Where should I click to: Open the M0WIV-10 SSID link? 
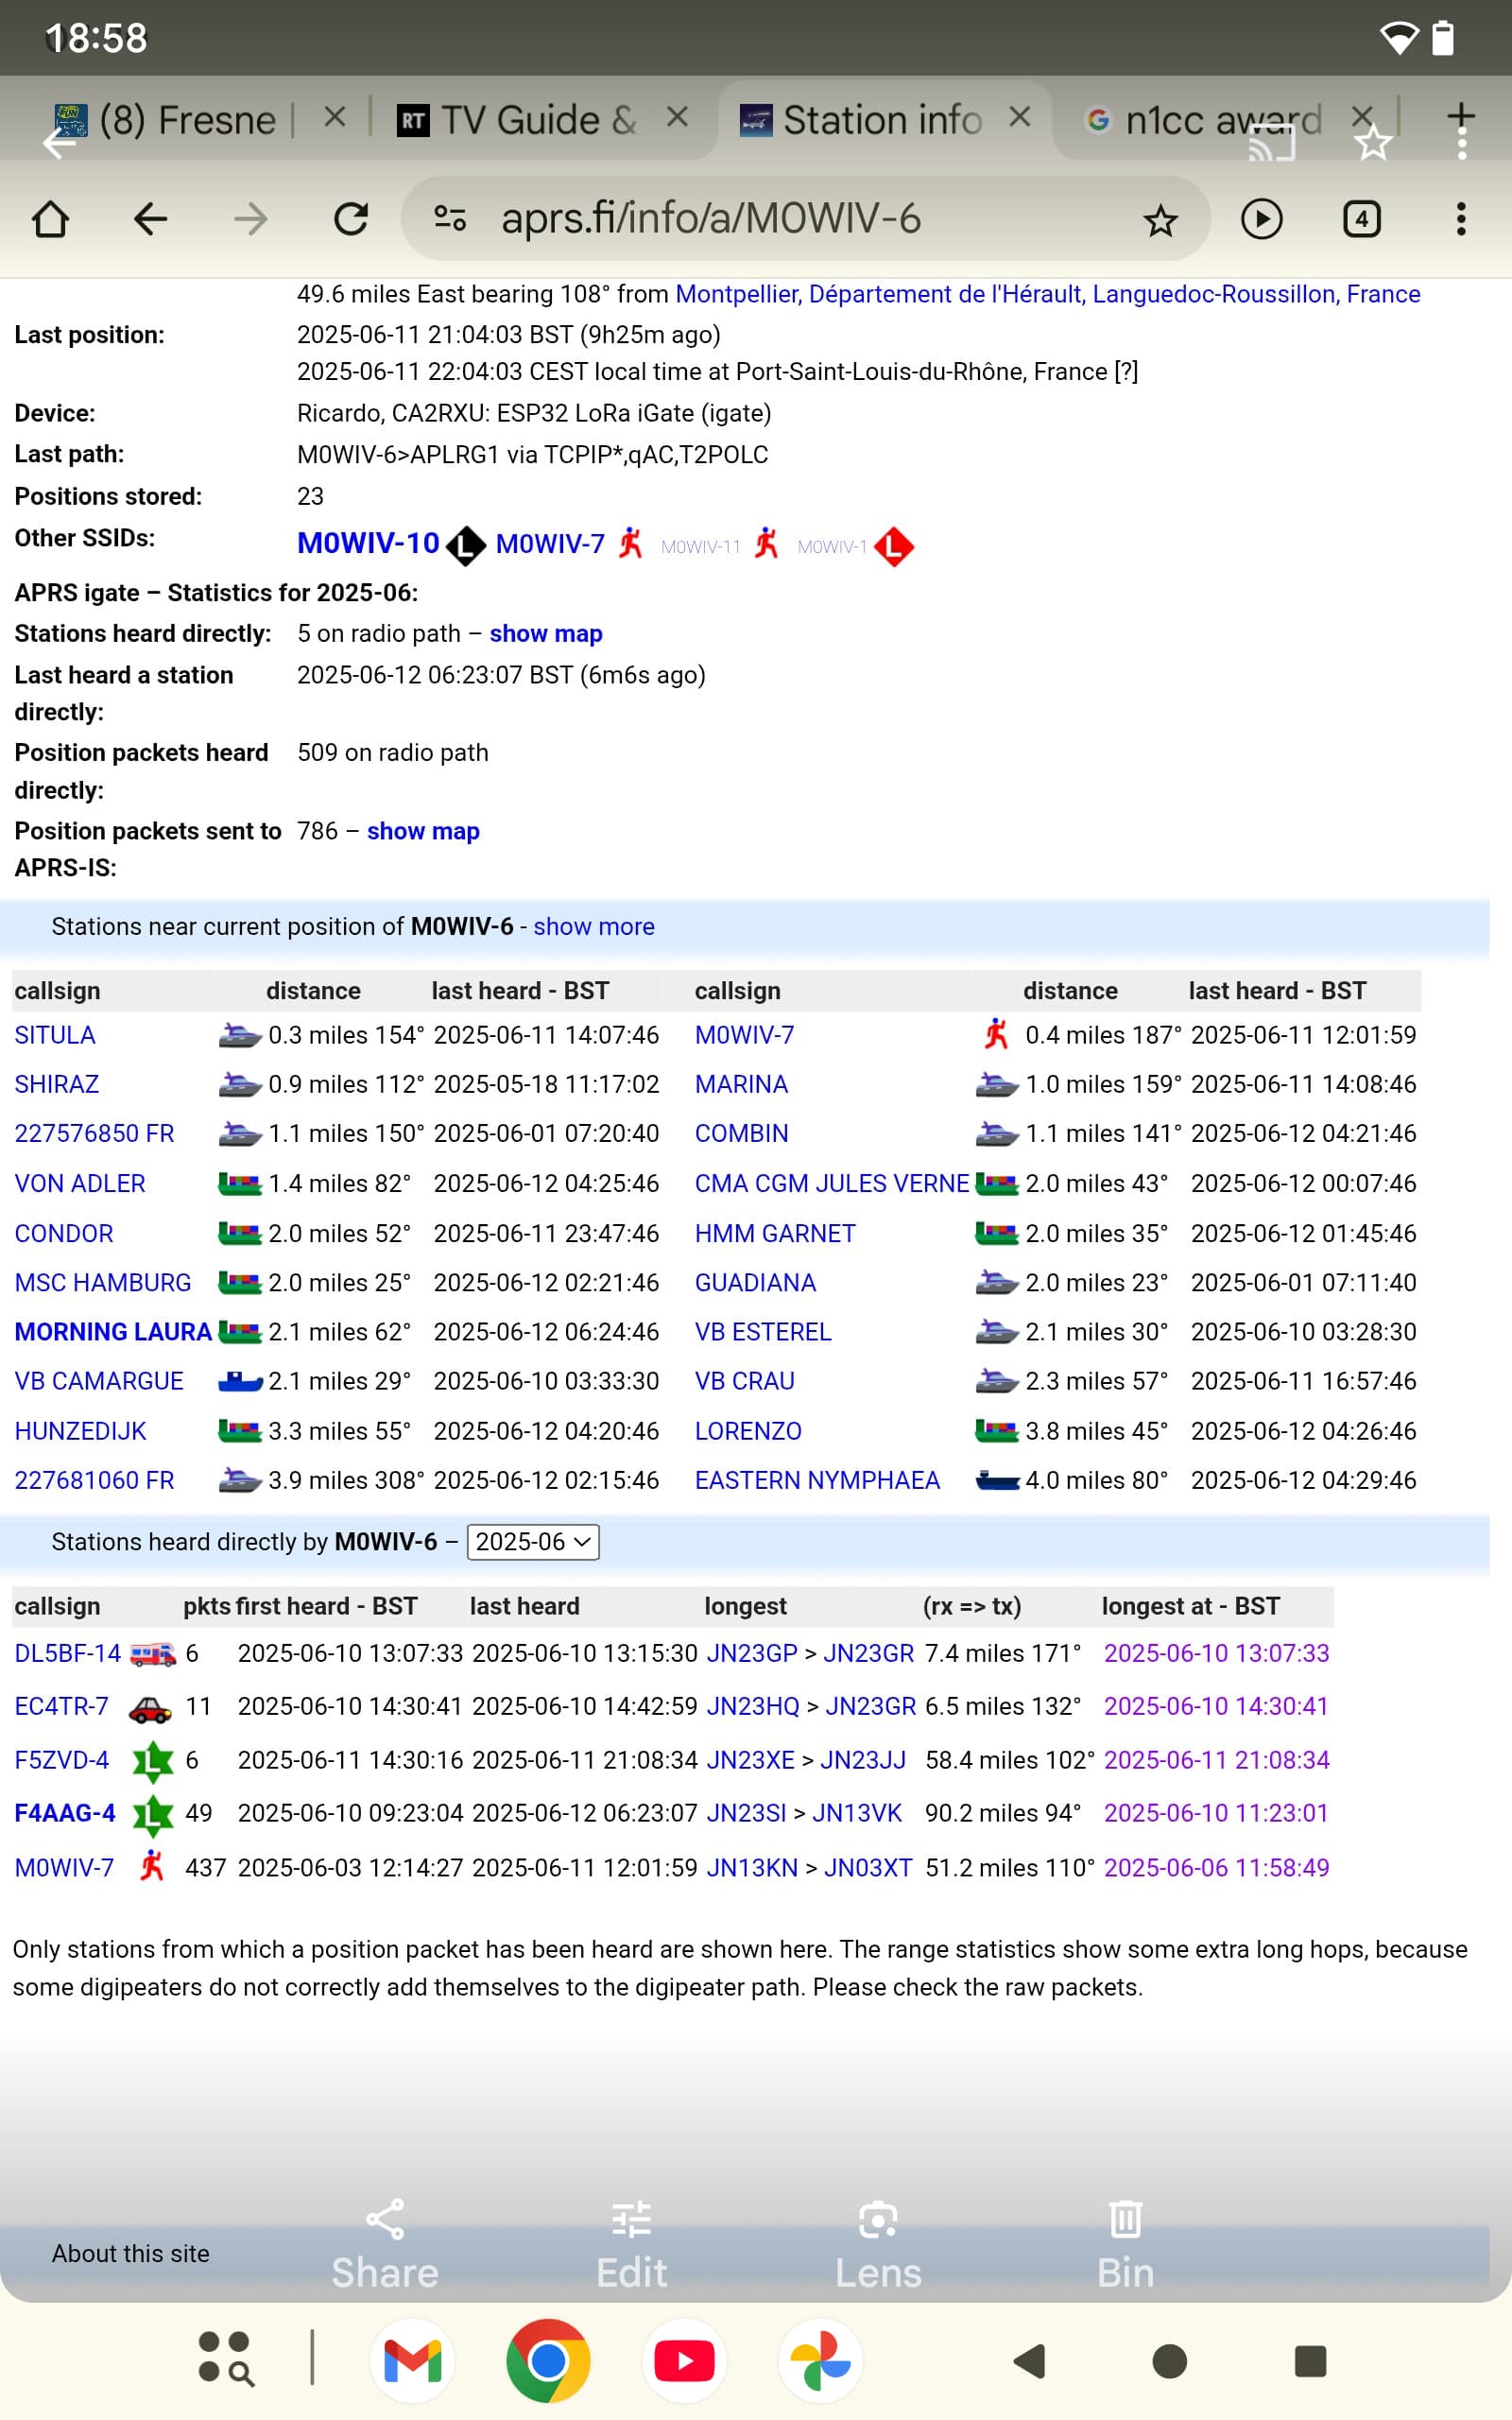[x=368, y=543]
